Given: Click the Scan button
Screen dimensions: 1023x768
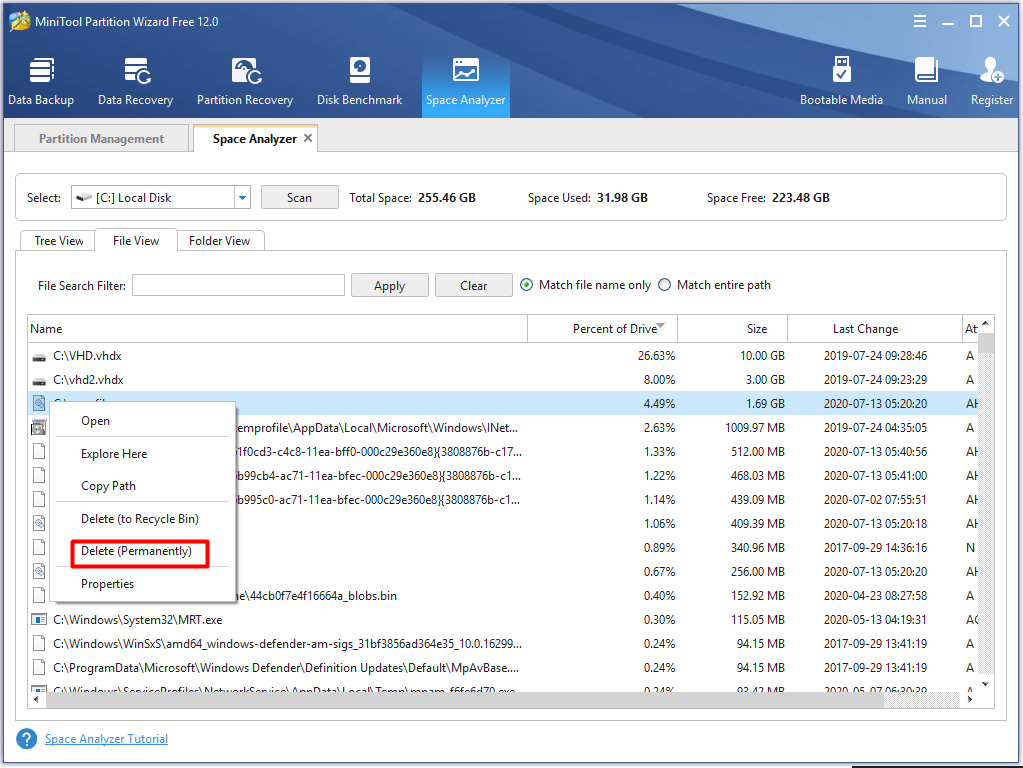Looking at the screenshot, I should 299,198.
